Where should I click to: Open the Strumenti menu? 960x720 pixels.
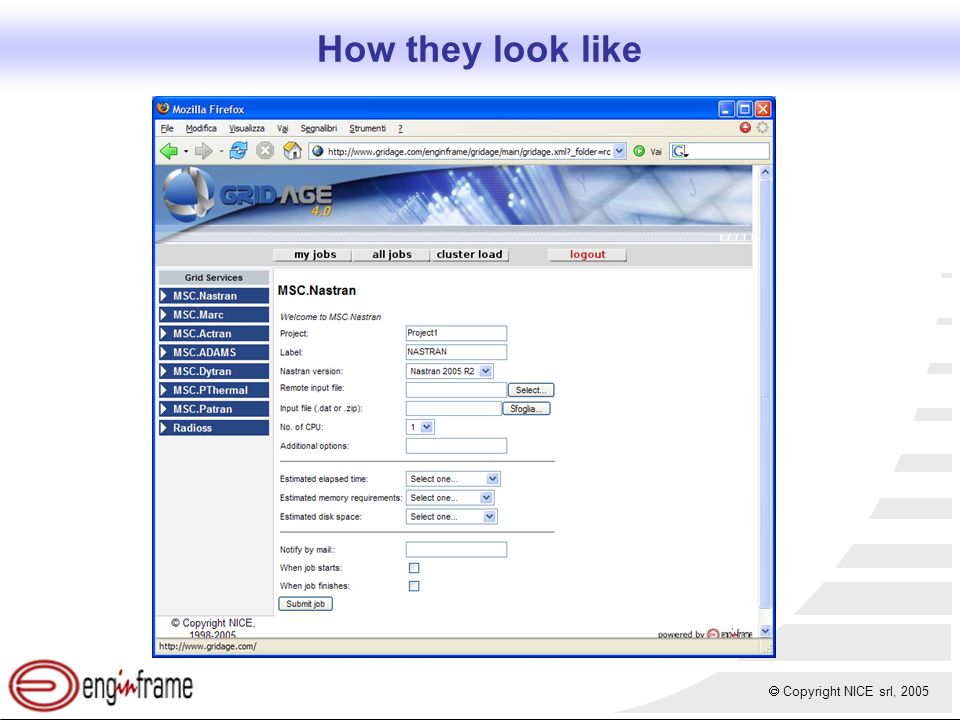tap(367, 128)
